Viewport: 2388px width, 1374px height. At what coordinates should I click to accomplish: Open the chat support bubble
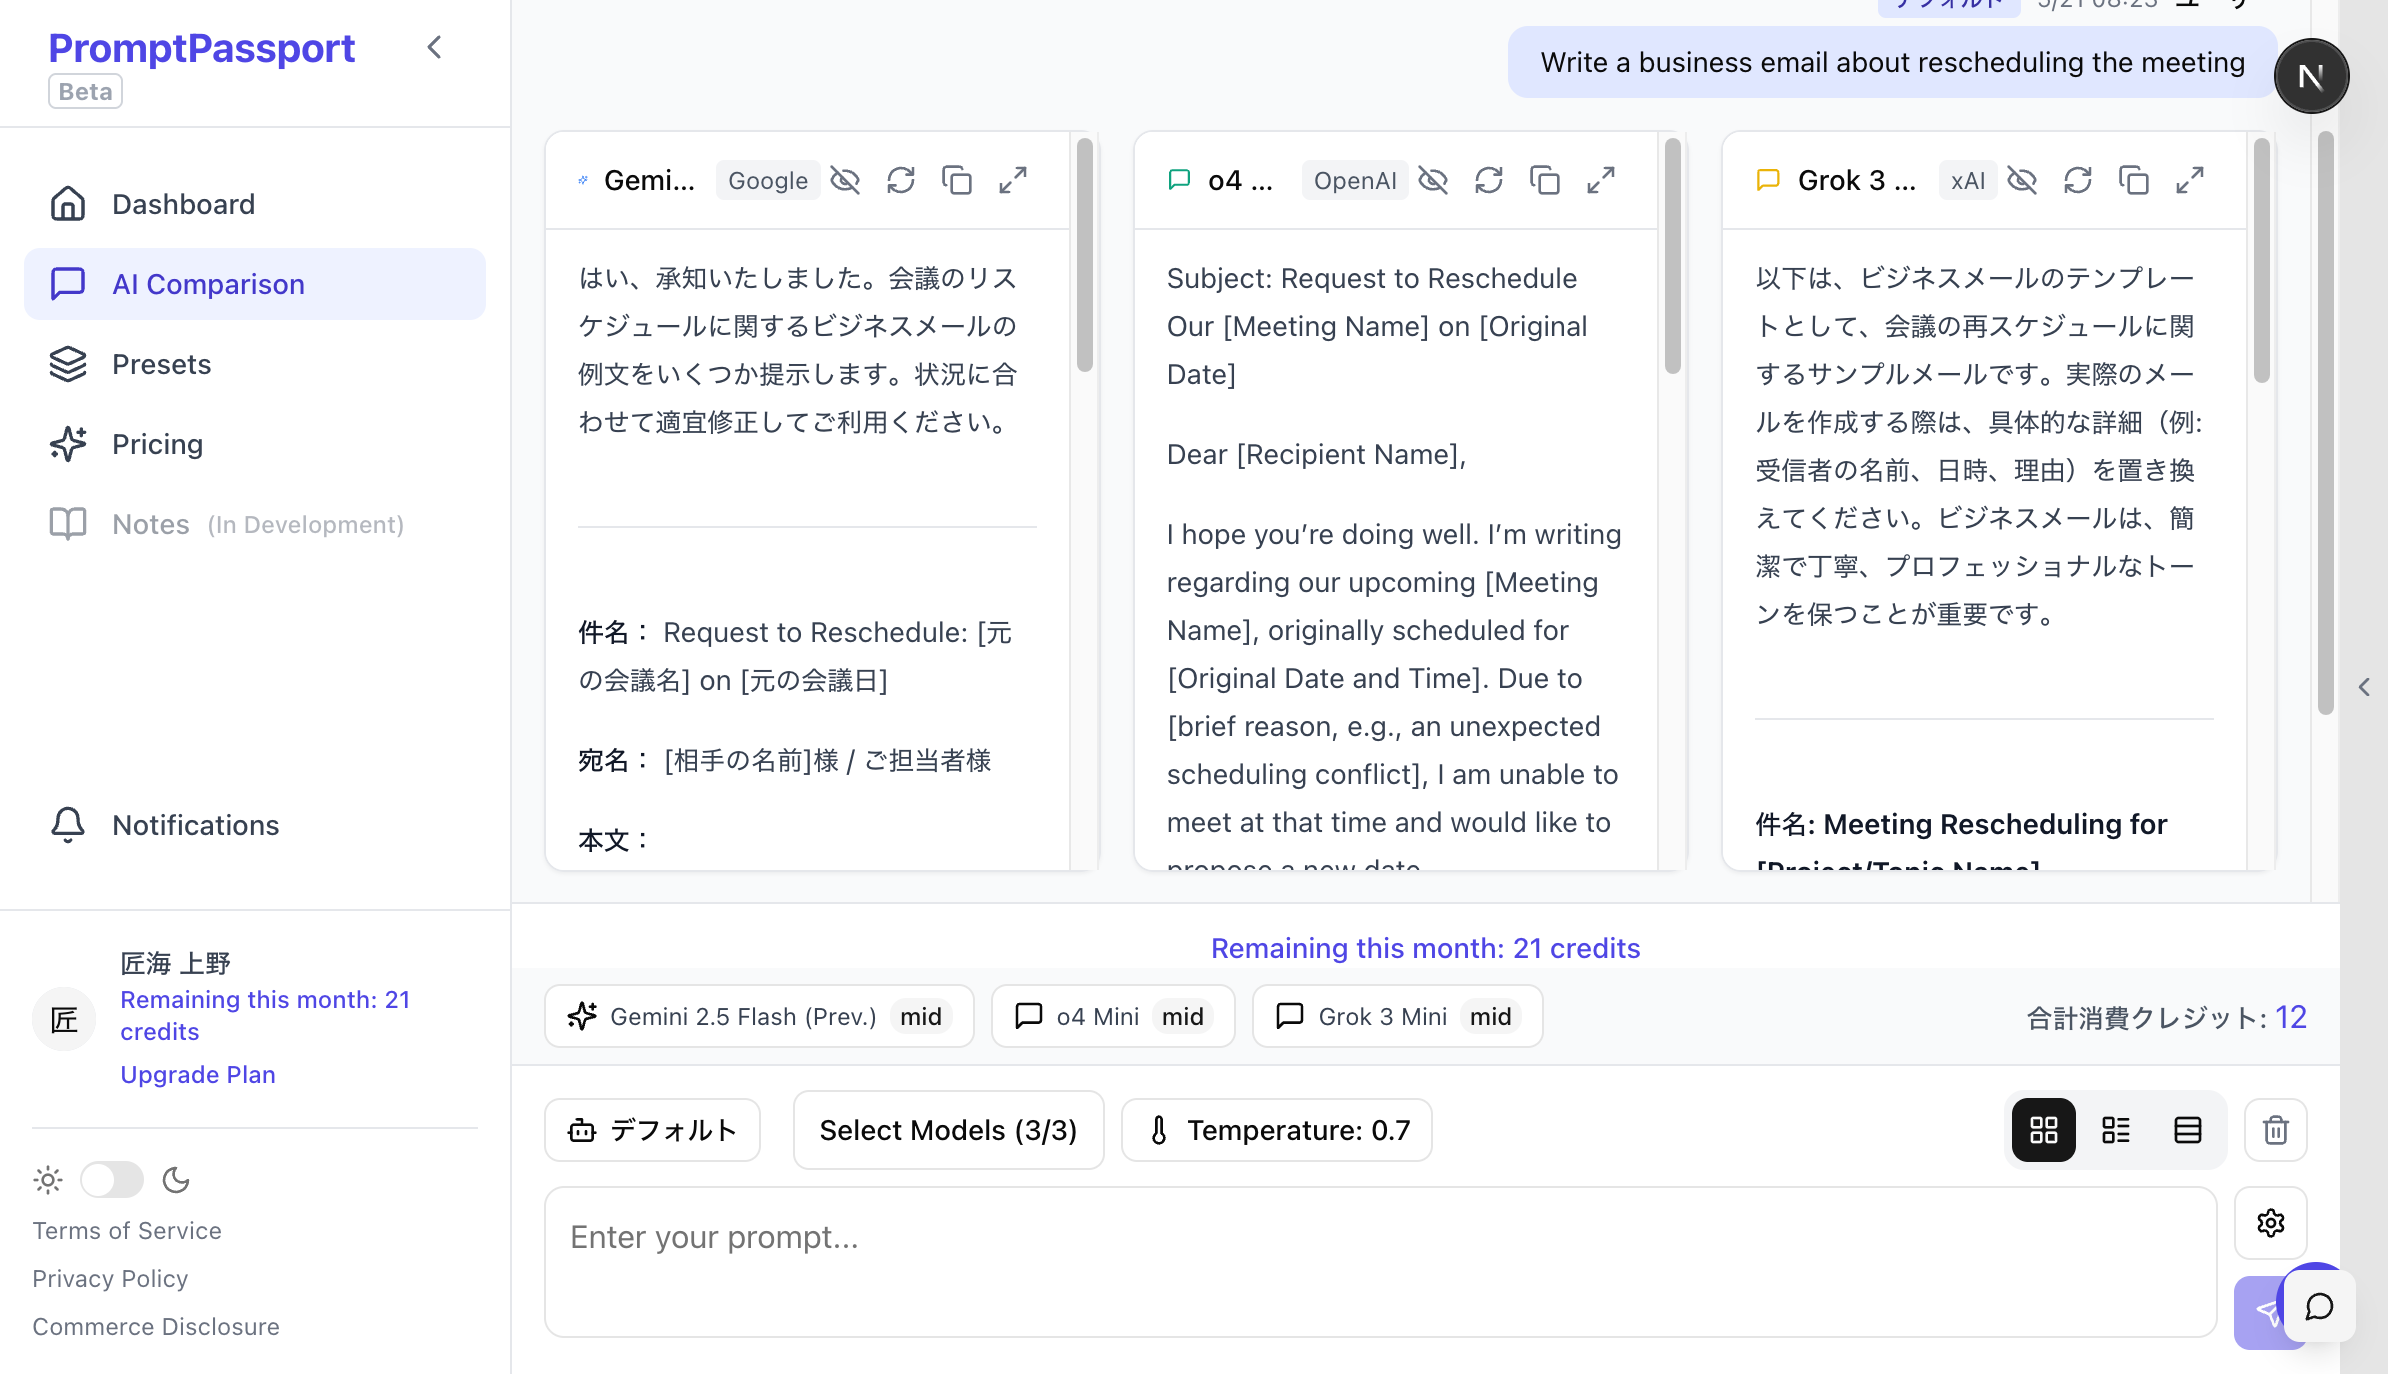coord(2320,1306)
